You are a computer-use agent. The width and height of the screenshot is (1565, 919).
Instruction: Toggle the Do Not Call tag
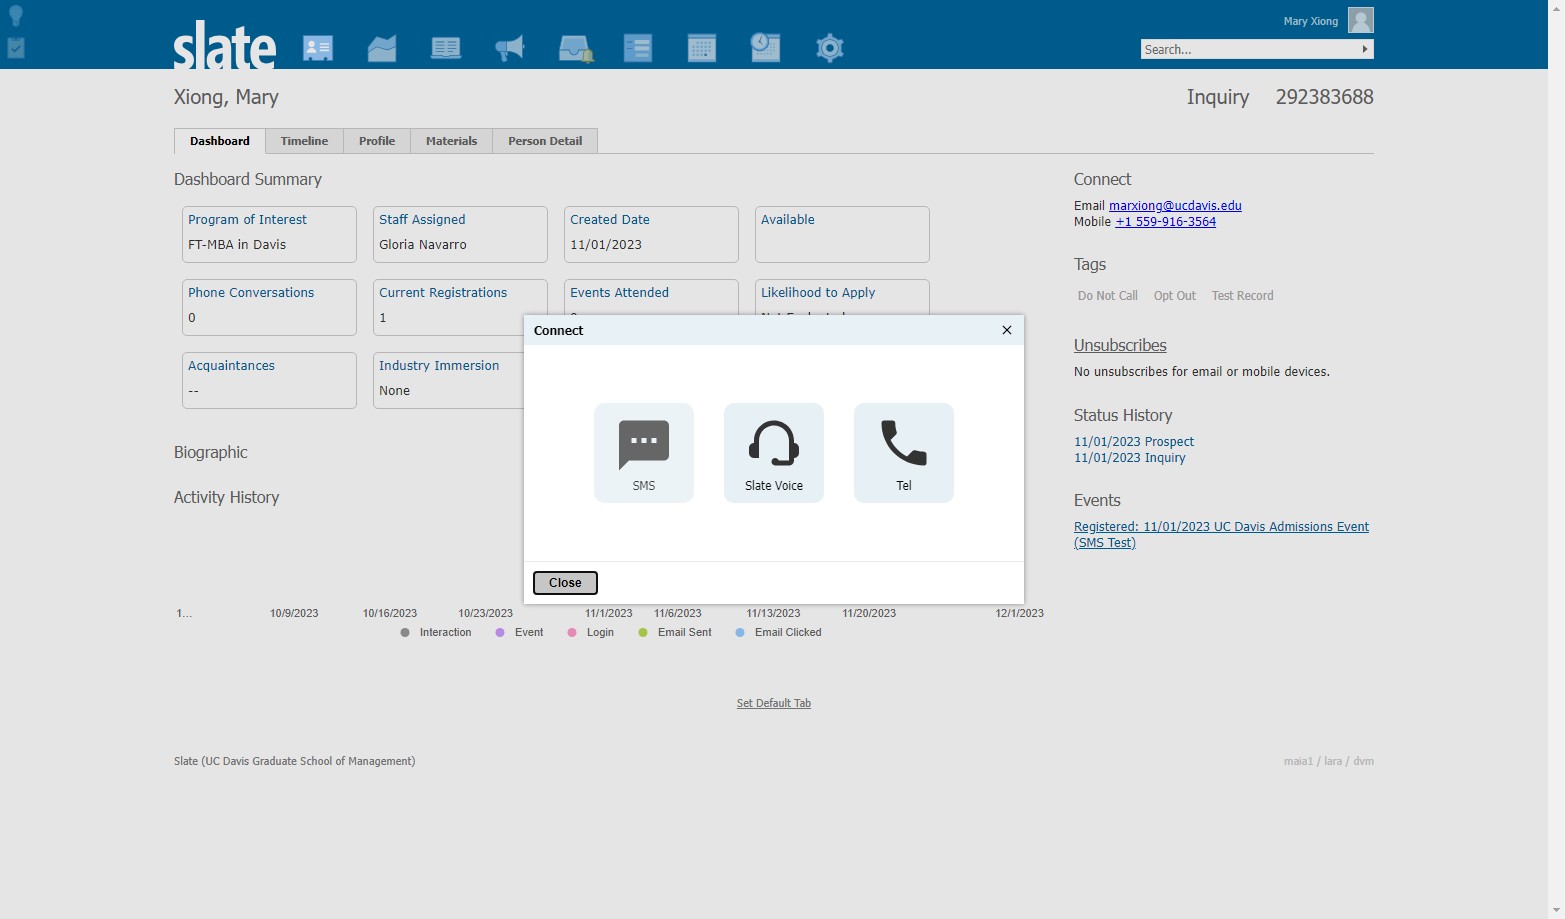[x=1108, y=296]
